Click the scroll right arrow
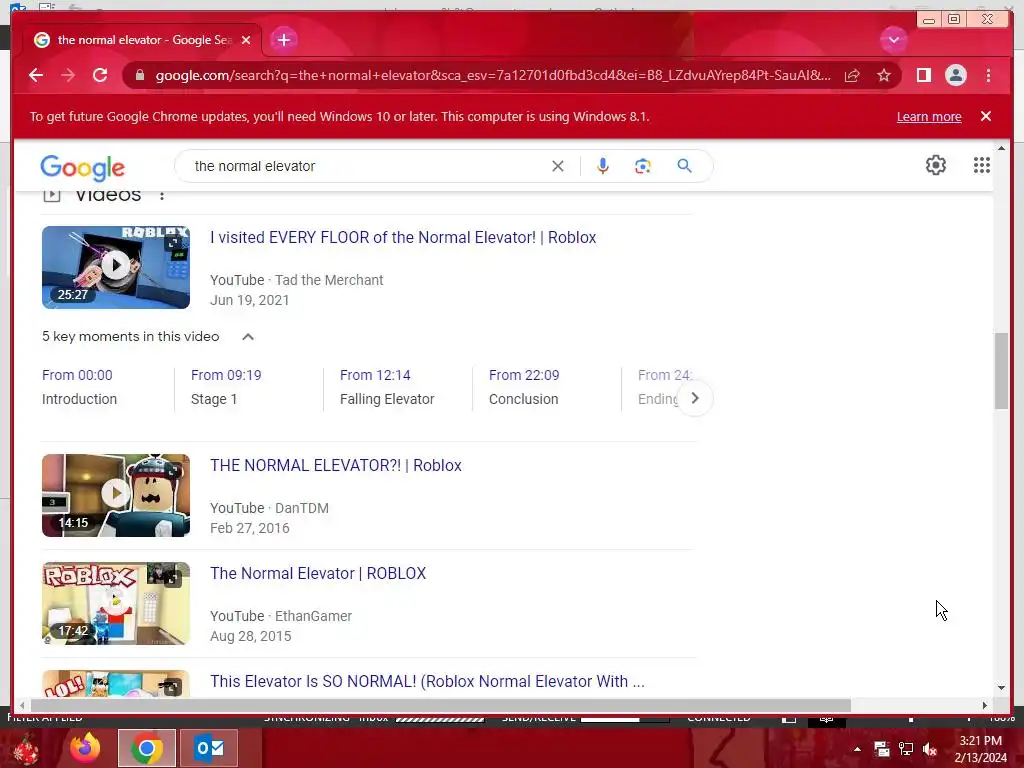This screenshot has height=768, width=1024. point(984,705)
